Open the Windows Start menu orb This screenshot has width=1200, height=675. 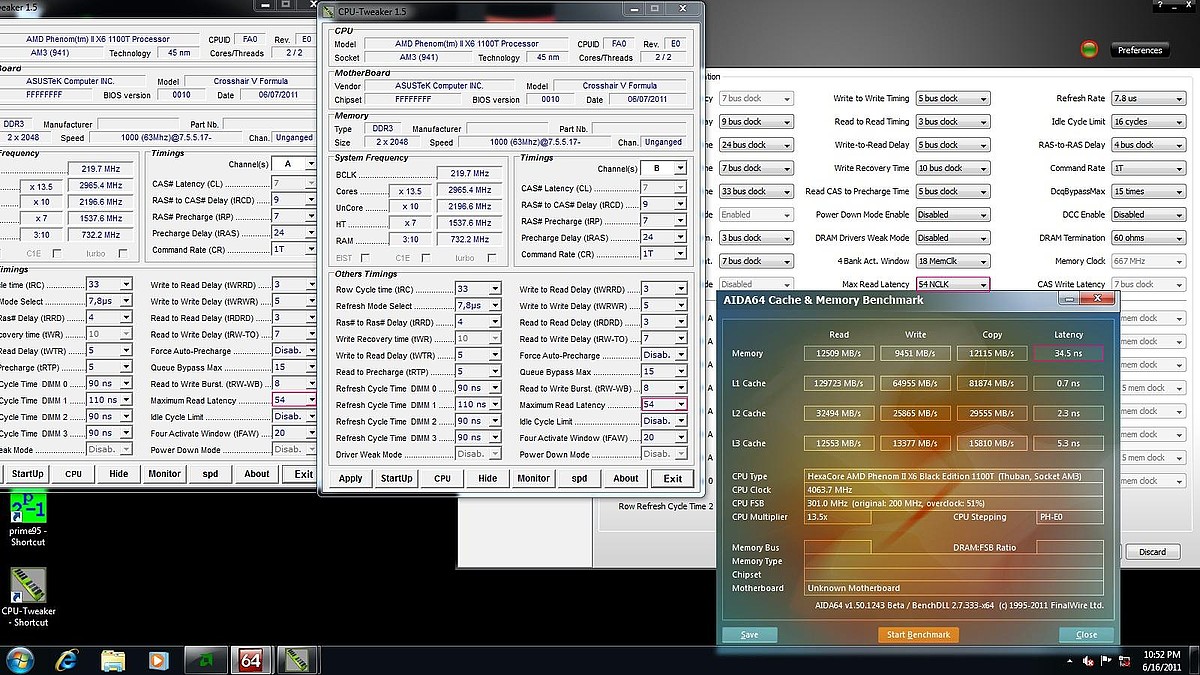[20, 660]
